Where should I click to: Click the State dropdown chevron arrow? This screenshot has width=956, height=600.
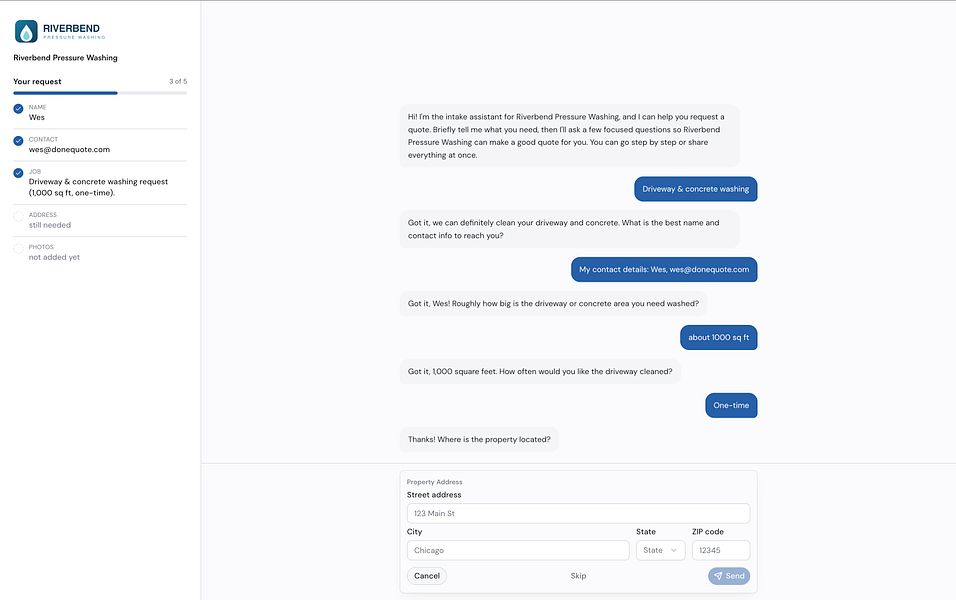[674, 550]
